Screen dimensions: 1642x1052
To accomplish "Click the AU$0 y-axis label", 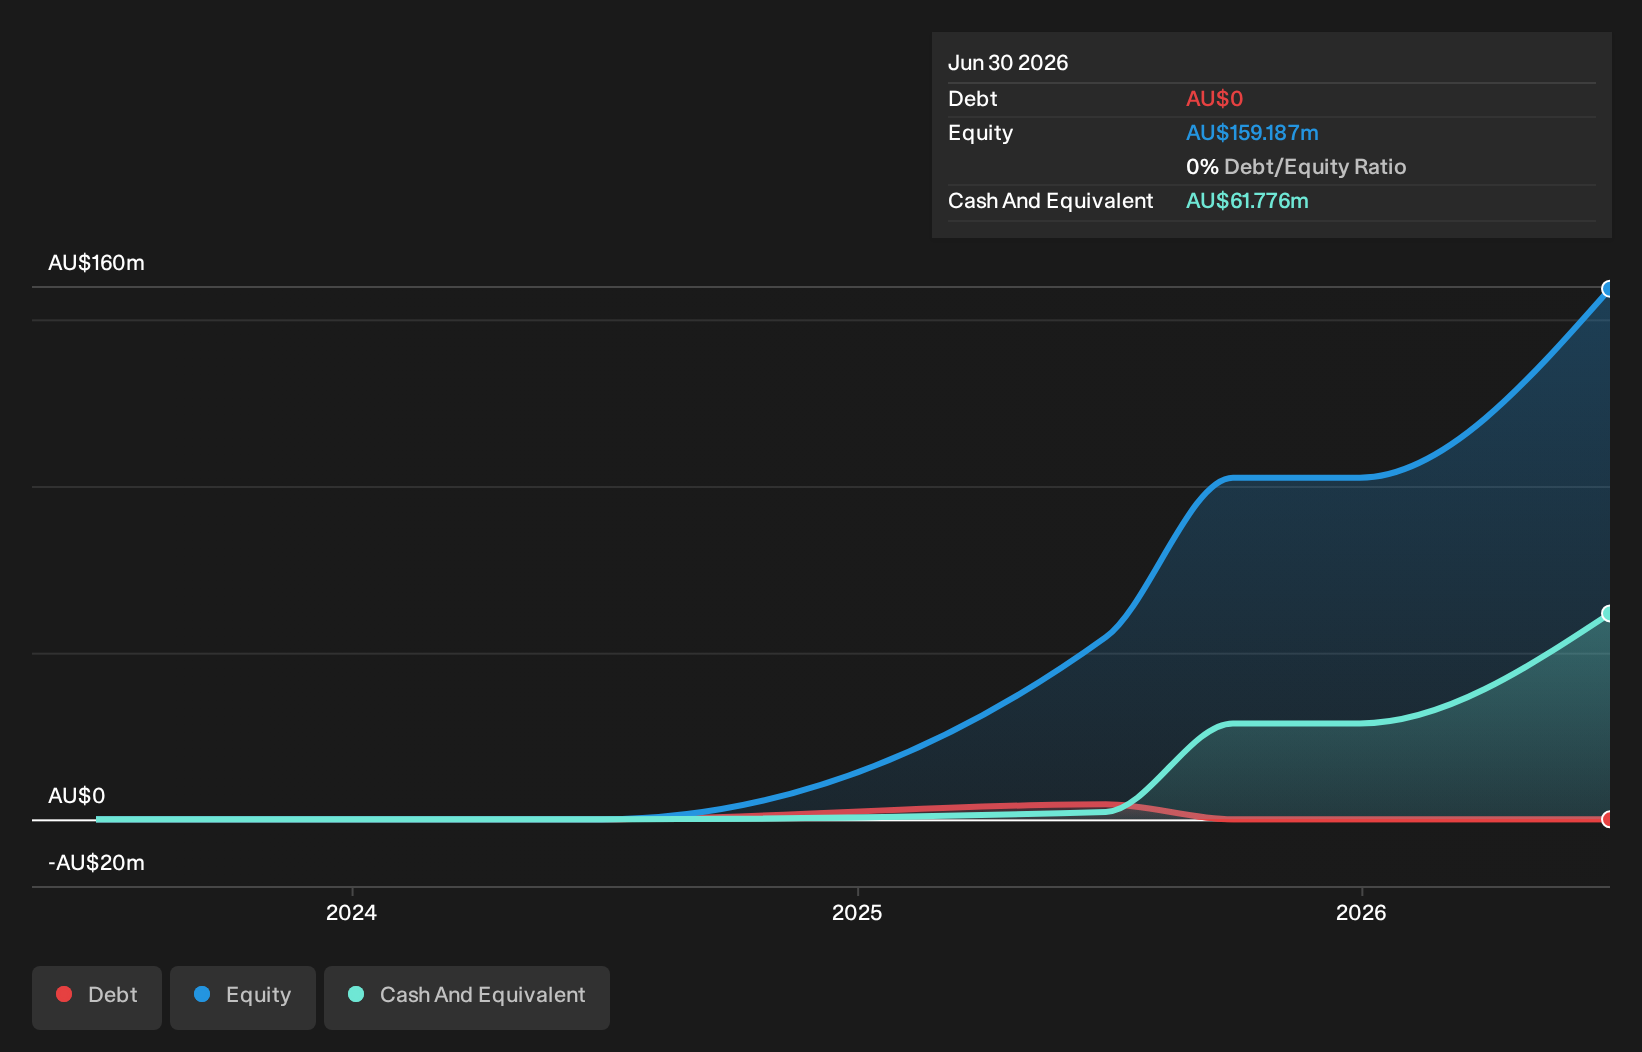I will (x=77, y=796).
